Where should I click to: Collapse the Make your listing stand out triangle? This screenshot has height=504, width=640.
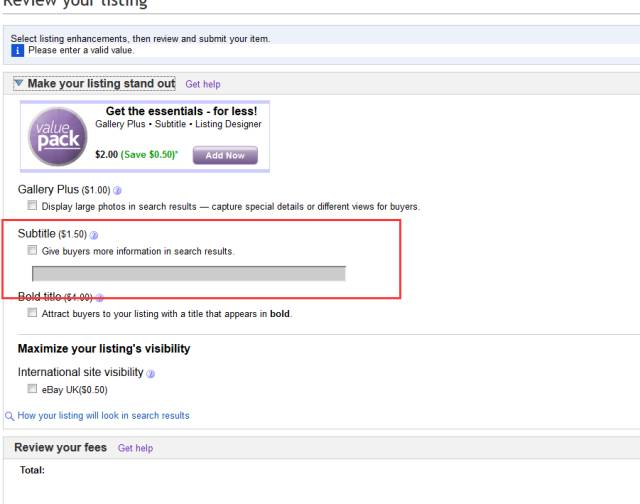19,83
